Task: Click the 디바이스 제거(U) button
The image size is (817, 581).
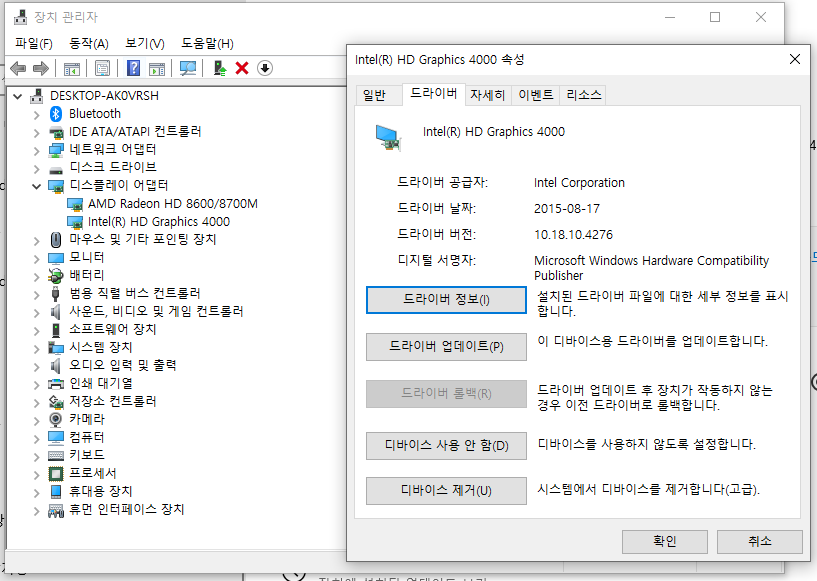Action: click(x=446, y=490)
